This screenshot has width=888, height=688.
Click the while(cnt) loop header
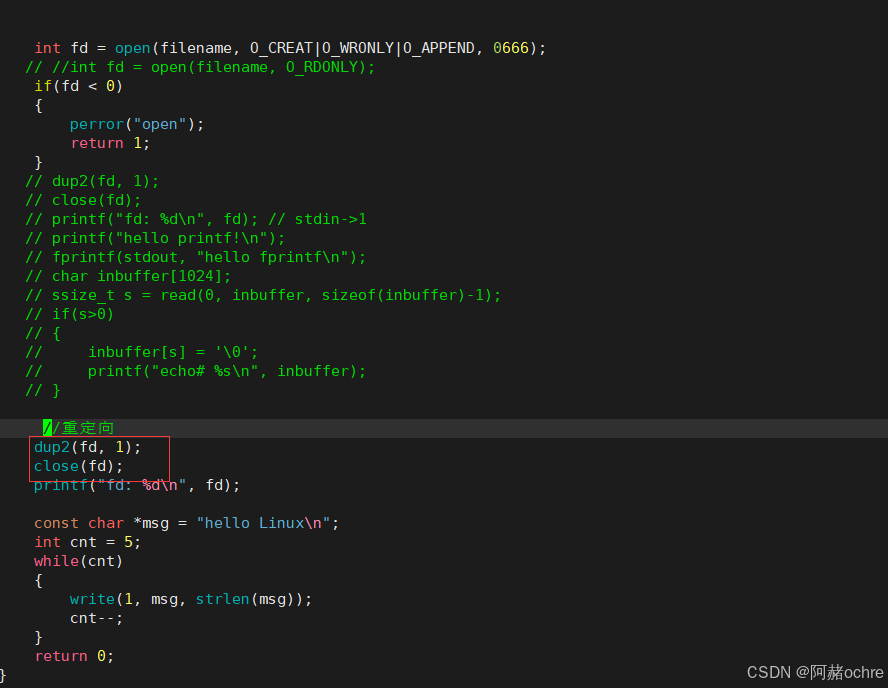tap(78, 561)
